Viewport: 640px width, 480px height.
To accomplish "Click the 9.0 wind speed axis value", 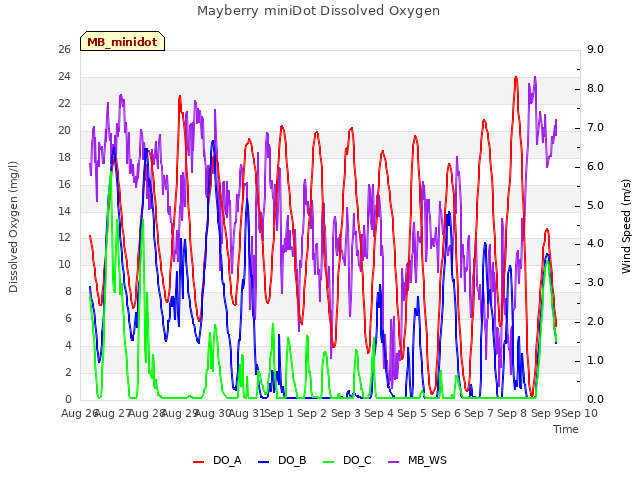I will pyautogui.click(x=595, y=49).
